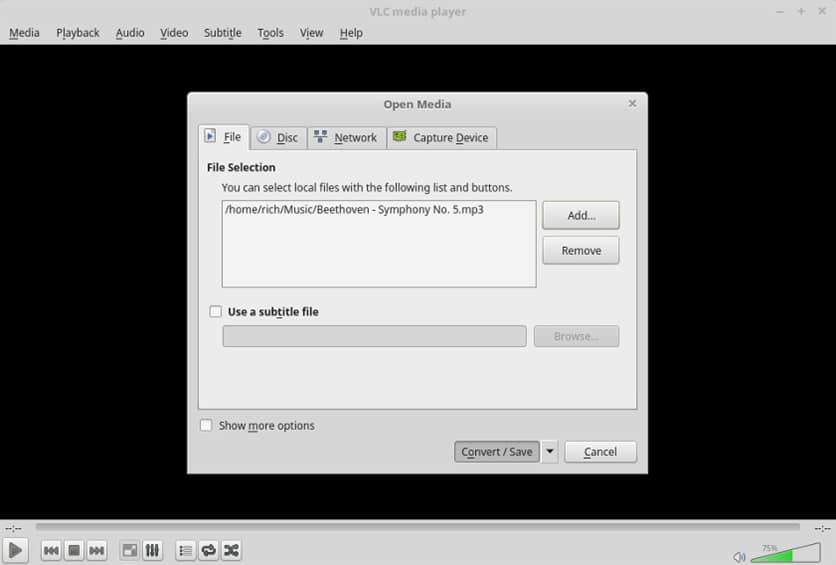Select the File tab in Open Media

223,137
